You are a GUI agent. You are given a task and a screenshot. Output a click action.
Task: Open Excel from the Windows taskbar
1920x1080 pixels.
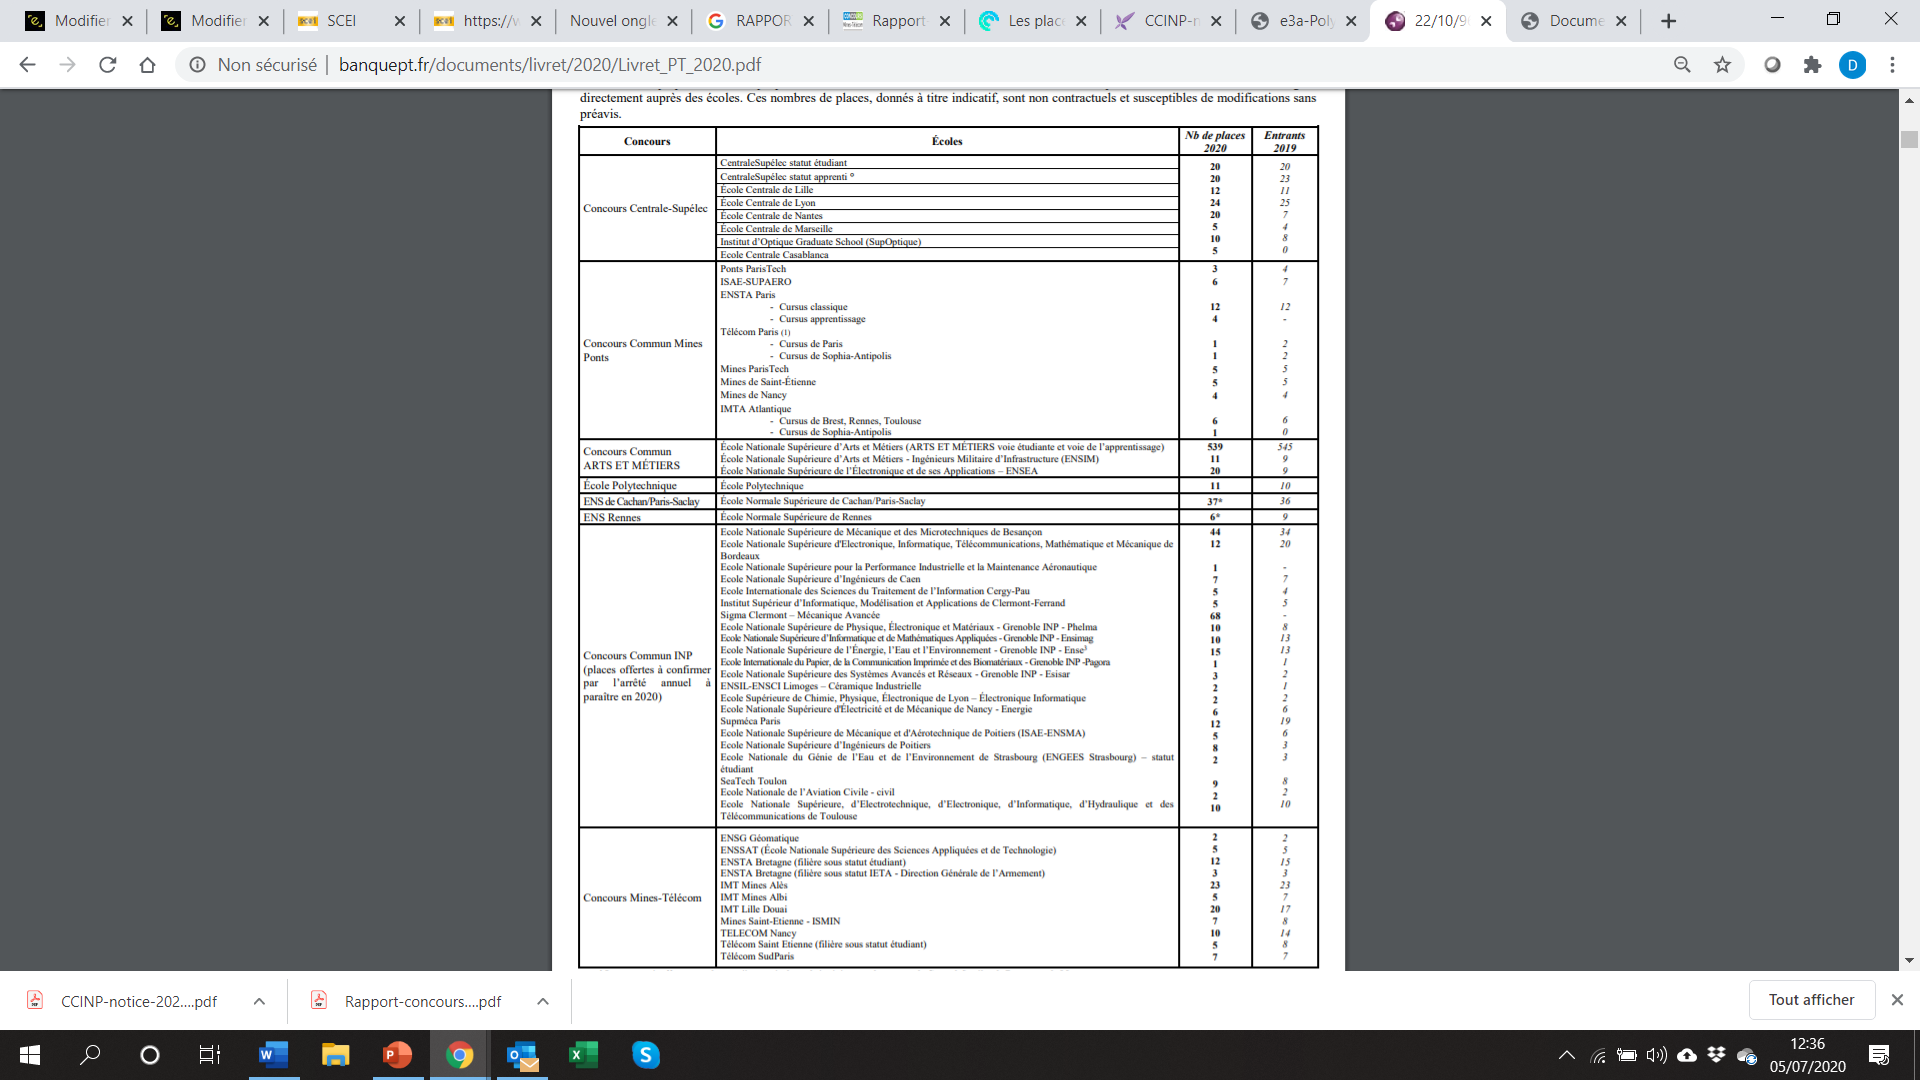[583, 1055]
